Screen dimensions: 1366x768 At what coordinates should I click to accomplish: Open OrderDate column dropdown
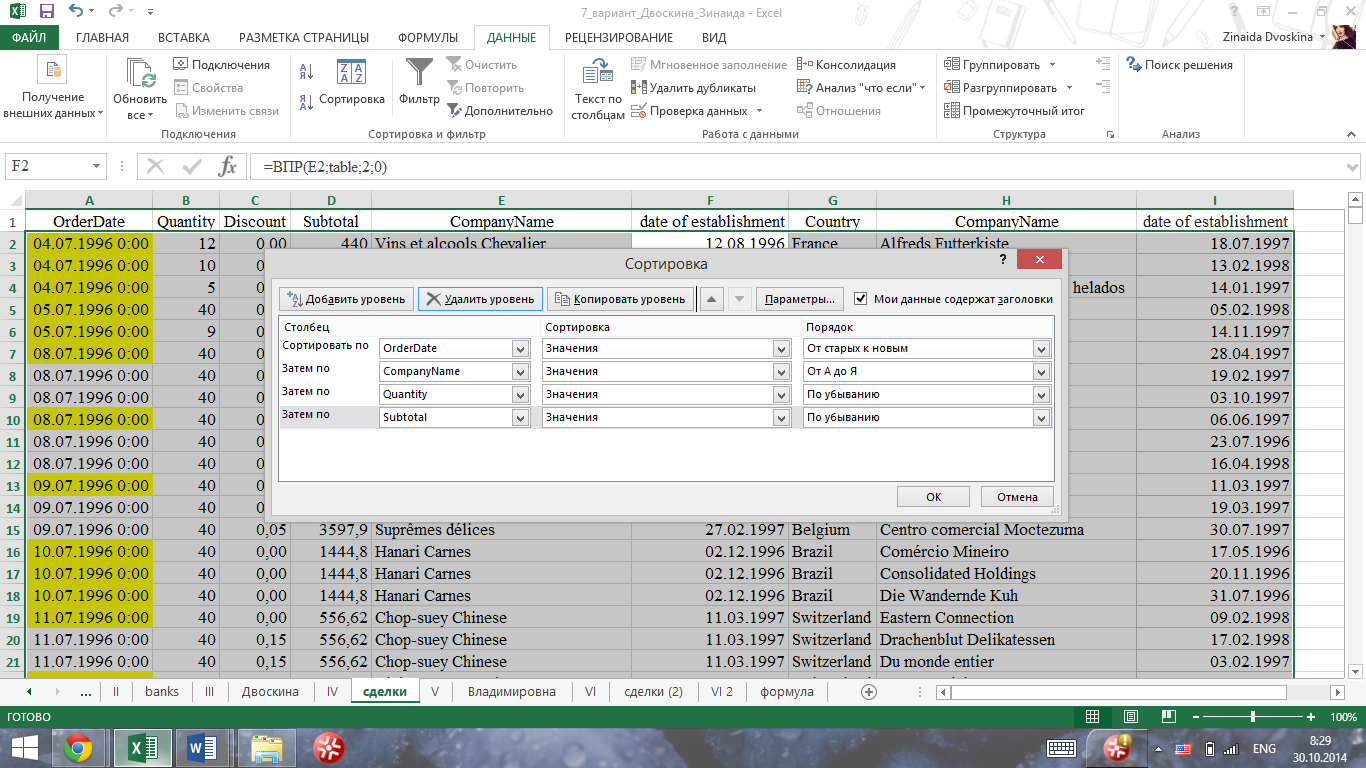520,349
